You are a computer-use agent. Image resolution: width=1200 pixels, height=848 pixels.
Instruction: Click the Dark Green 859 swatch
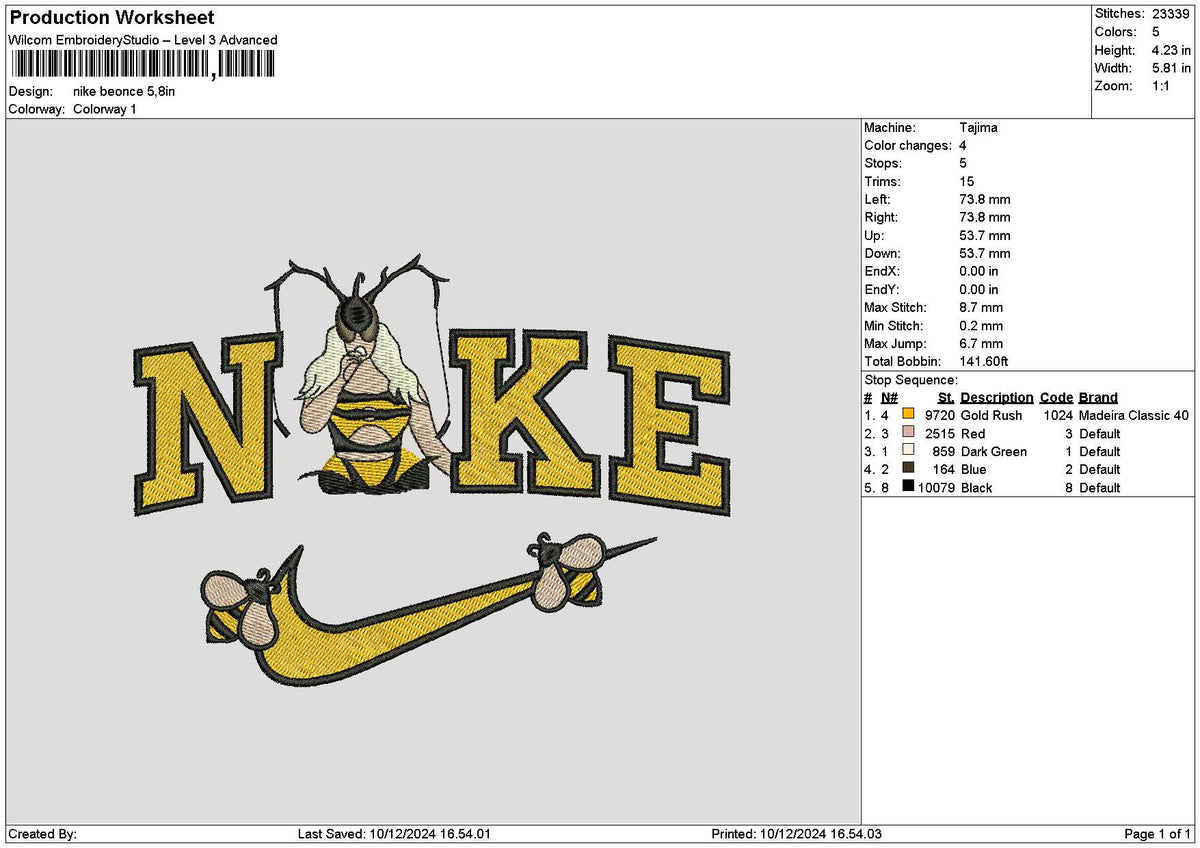pyautogui.click(x=908, y=451)
